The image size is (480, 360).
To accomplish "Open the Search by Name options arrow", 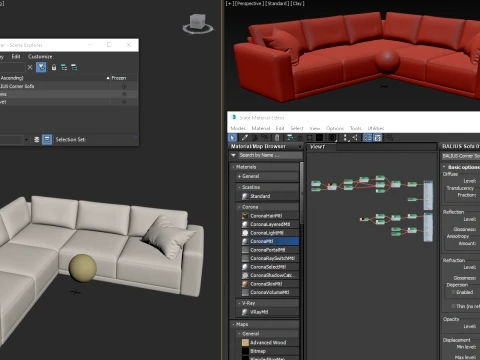I will click(x=233, y=155).
